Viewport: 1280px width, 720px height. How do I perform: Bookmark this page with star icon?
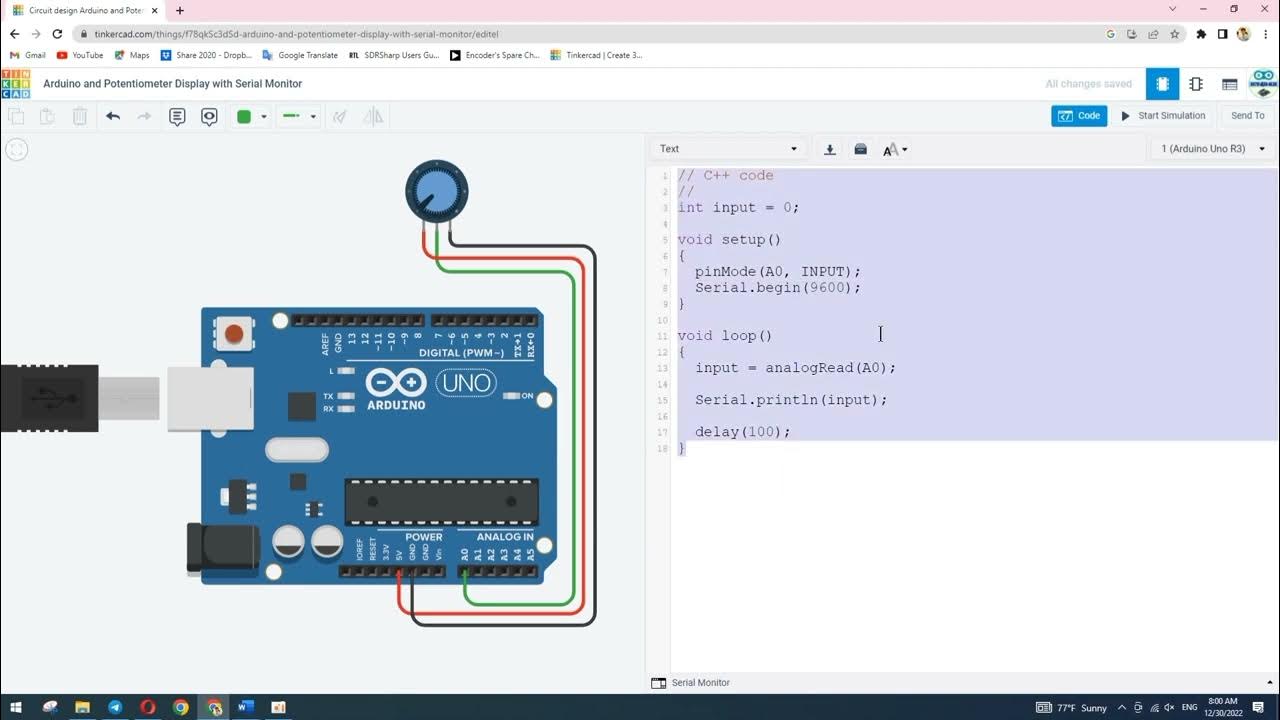[1175, 34]
